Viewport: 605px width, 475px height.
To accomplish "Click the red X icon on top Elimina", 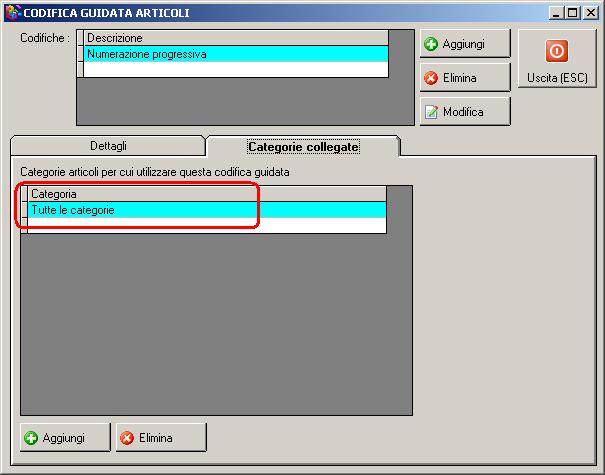I will (x=431, y=78).
